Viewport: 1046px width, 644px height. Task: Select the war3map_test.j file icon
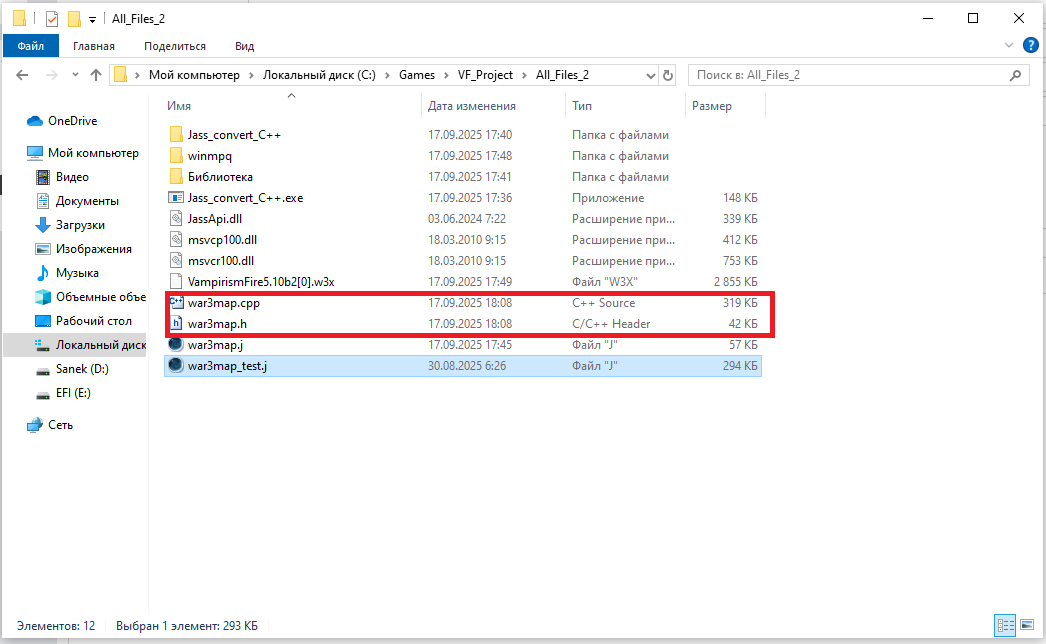[x=175, y=366]
